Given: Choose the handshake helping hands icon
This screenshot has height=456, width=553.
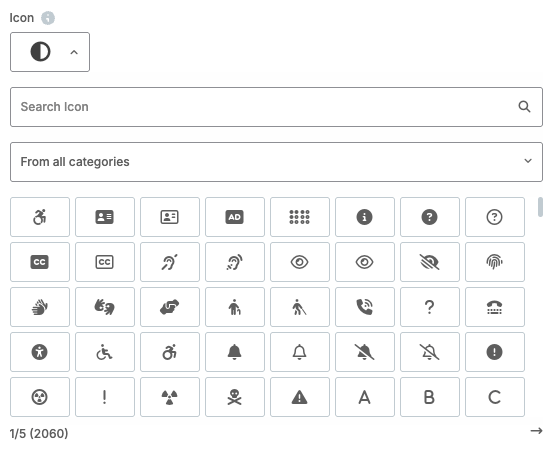Looking at the screenshot, I should click(x=170, y=307).
